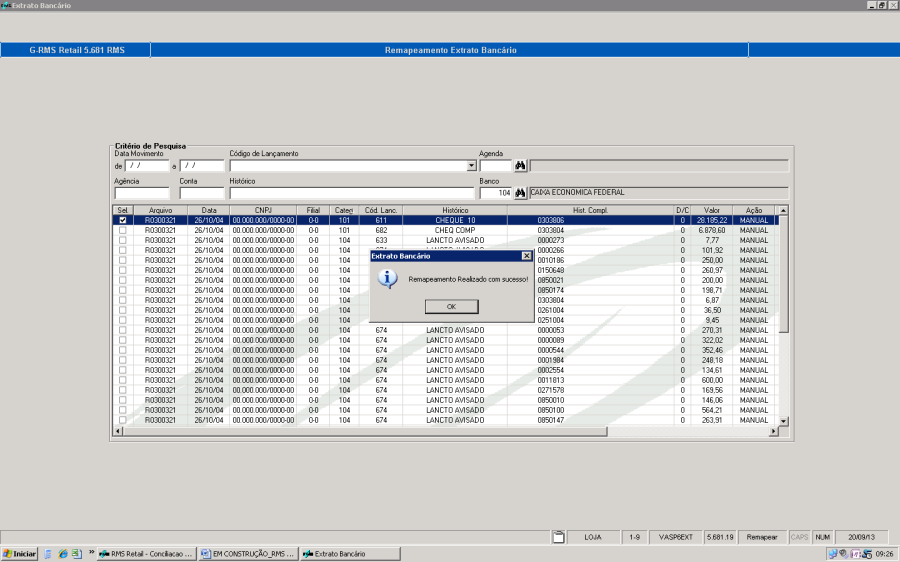
Task: Click the horizontal scroll right arrow
Action: (773, 431)
